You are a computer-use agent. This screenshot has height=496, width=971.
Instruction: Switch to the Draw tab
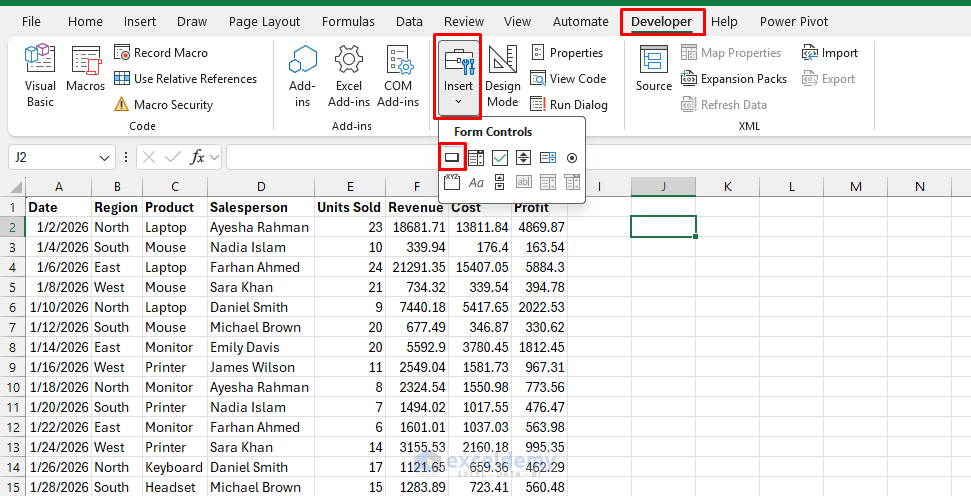point(192,22)
